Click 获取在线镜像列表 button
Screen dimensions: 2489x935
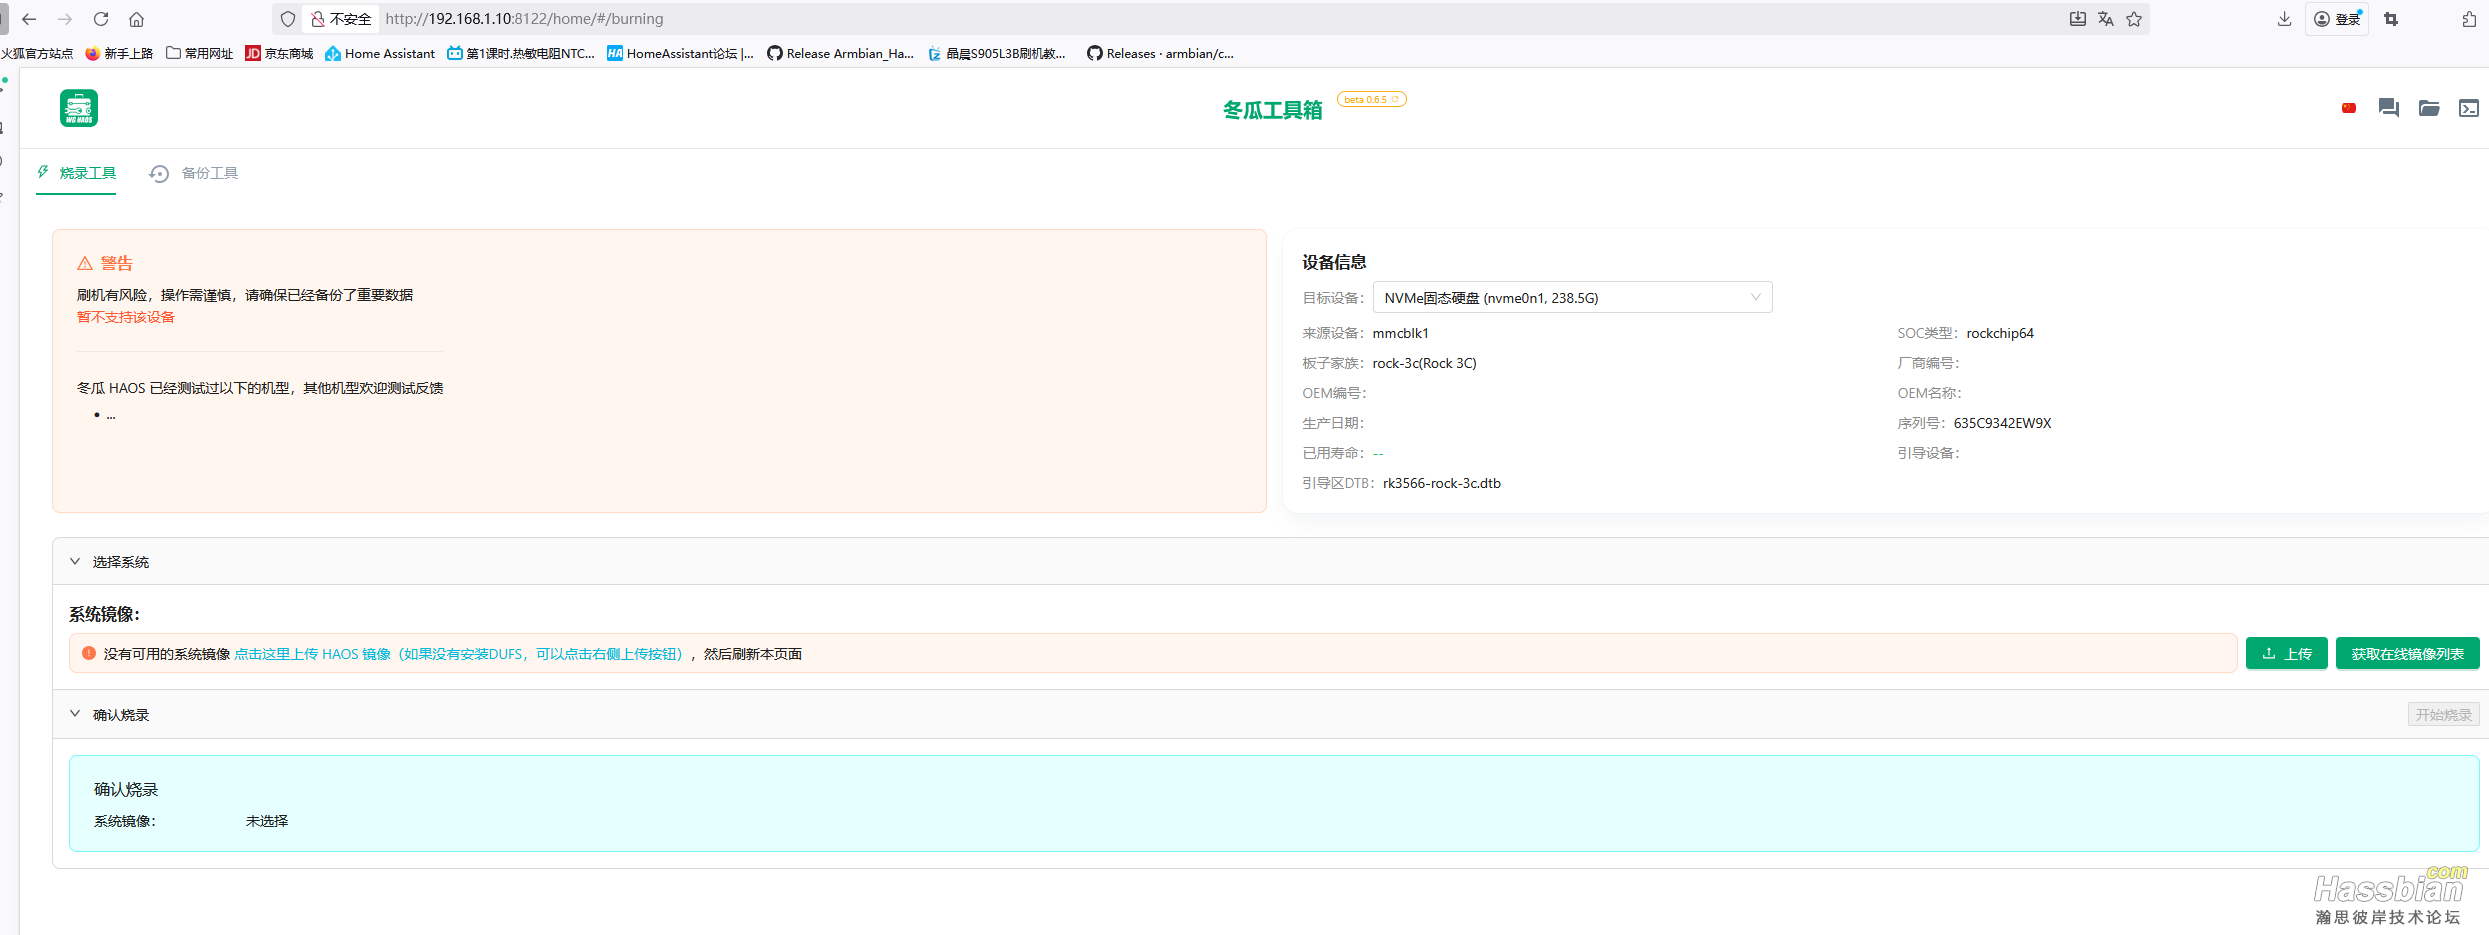pyautogui.click(x=2407, y=654)
